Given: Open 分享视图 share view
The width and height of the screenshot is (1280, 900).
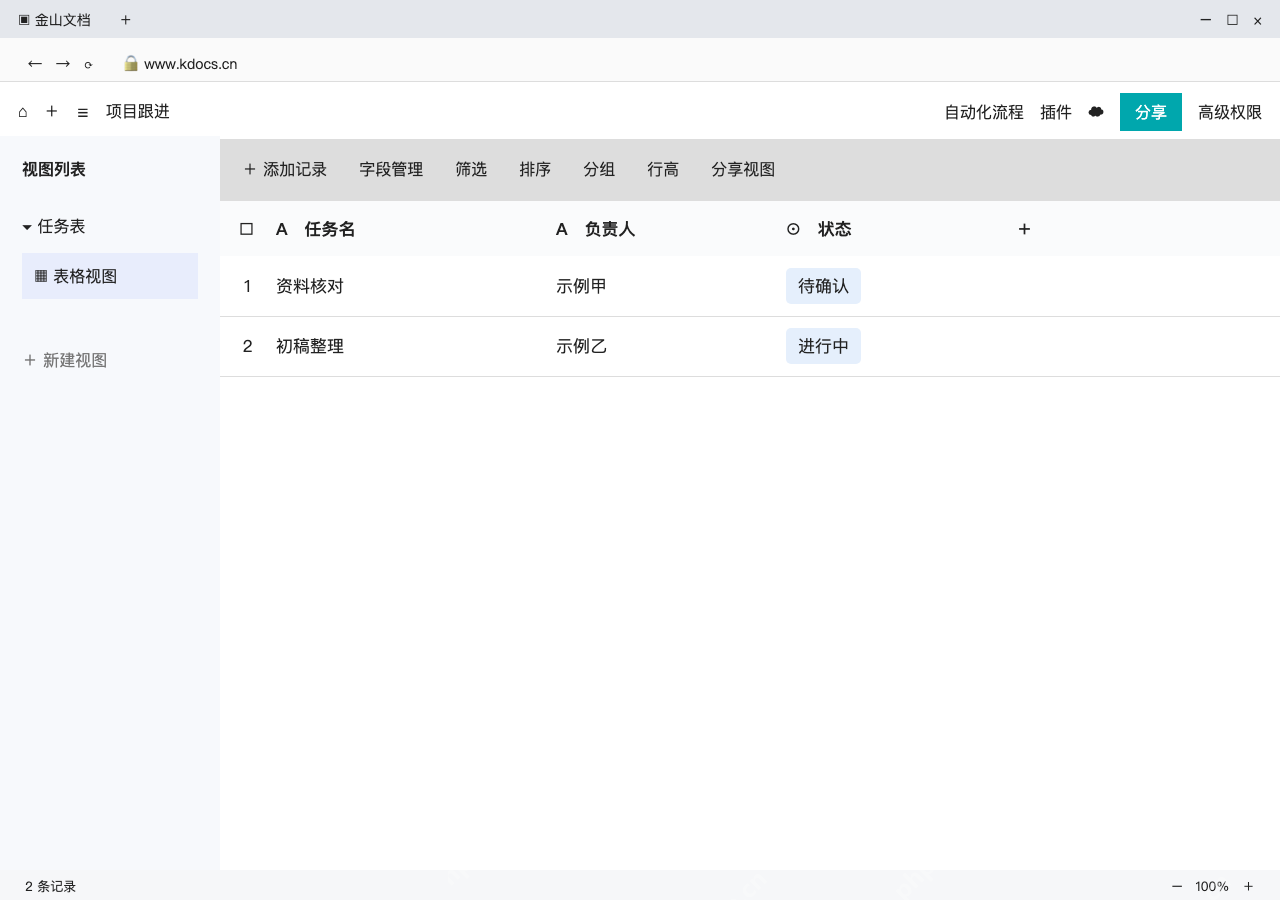Looking at the screenshot, I should 743,169.
